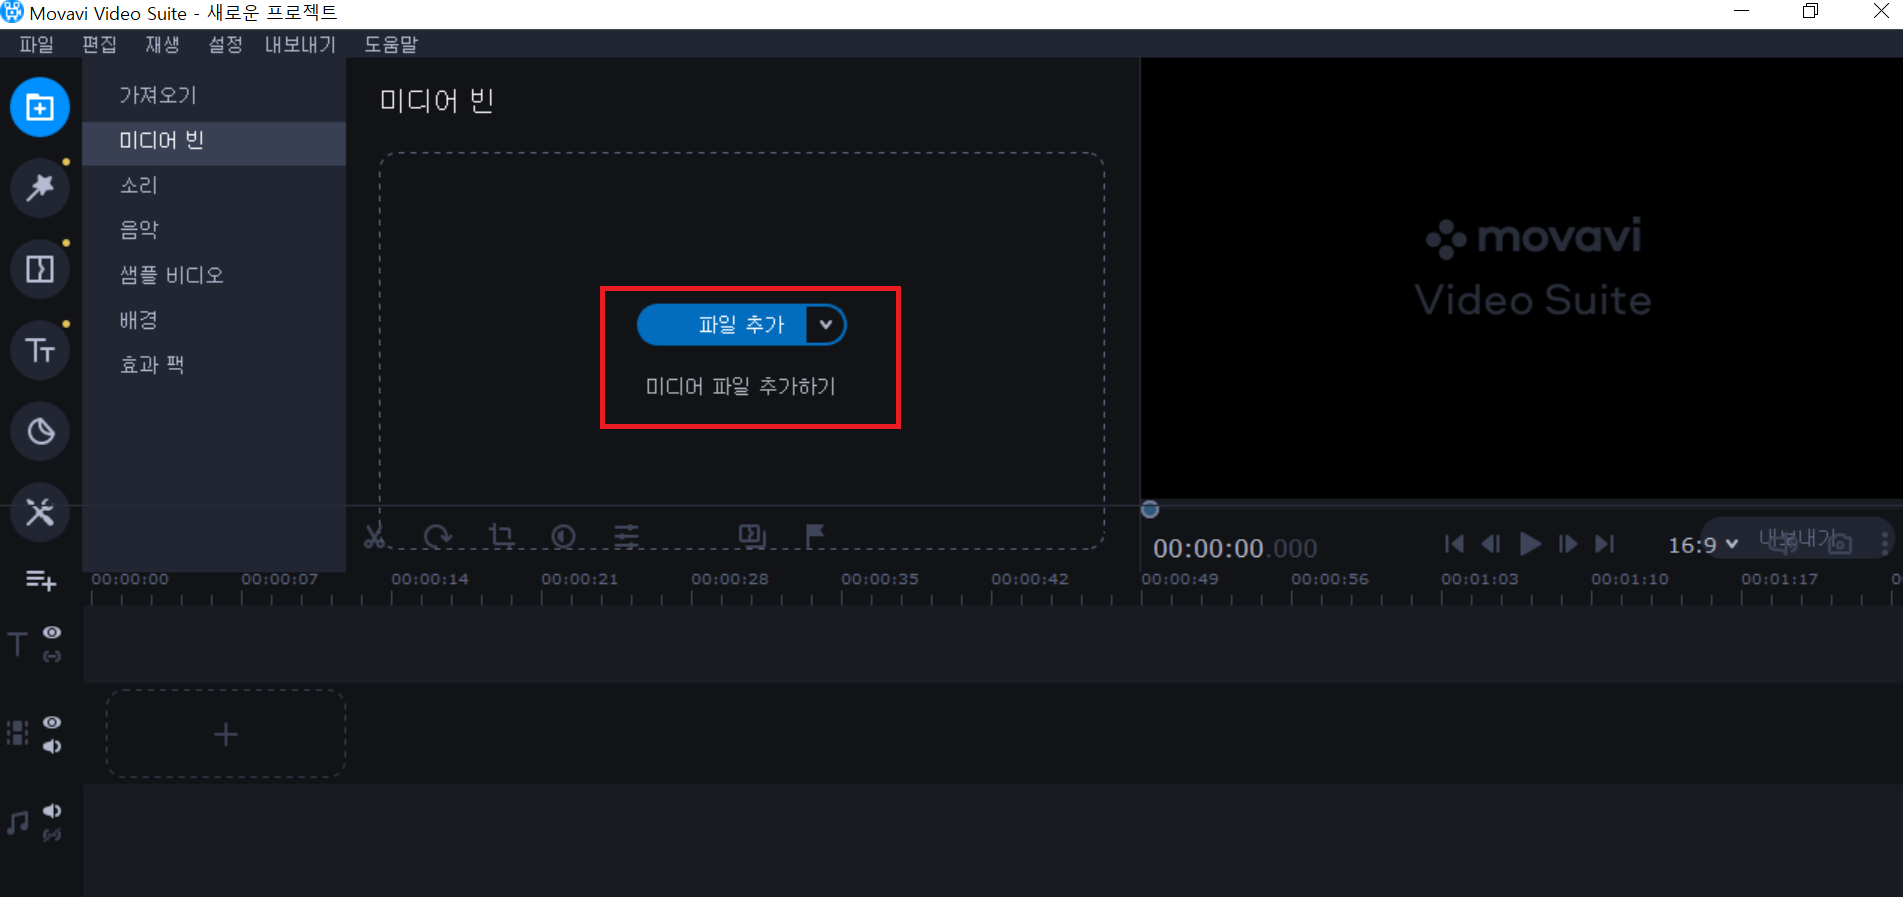
Task: Click the Movavi app icon in title bar
Action: [x=13, y=12]
